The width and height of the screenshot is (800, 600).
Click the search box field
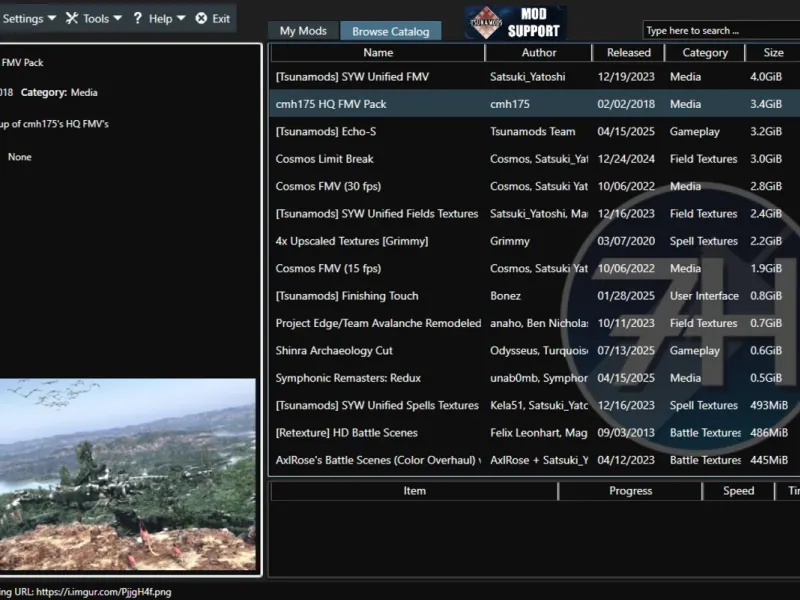[x=721, y=31]
